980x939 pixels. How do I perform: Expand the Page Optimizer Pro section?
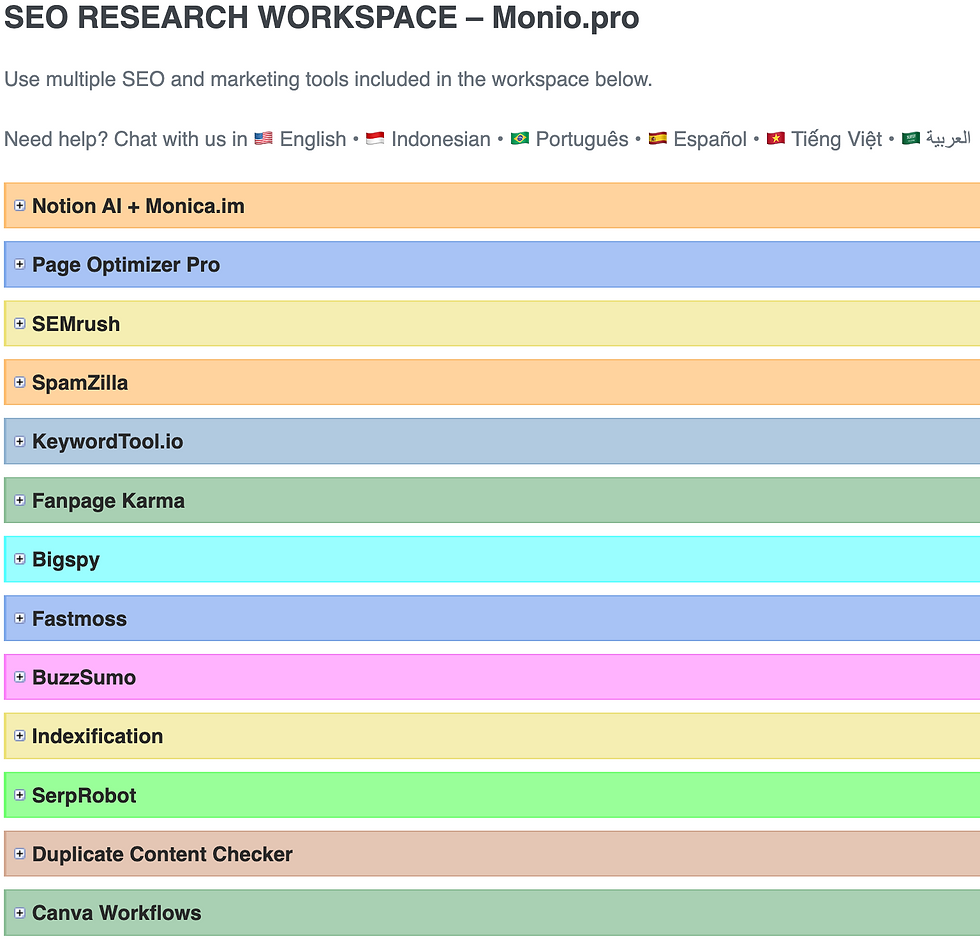492,264
